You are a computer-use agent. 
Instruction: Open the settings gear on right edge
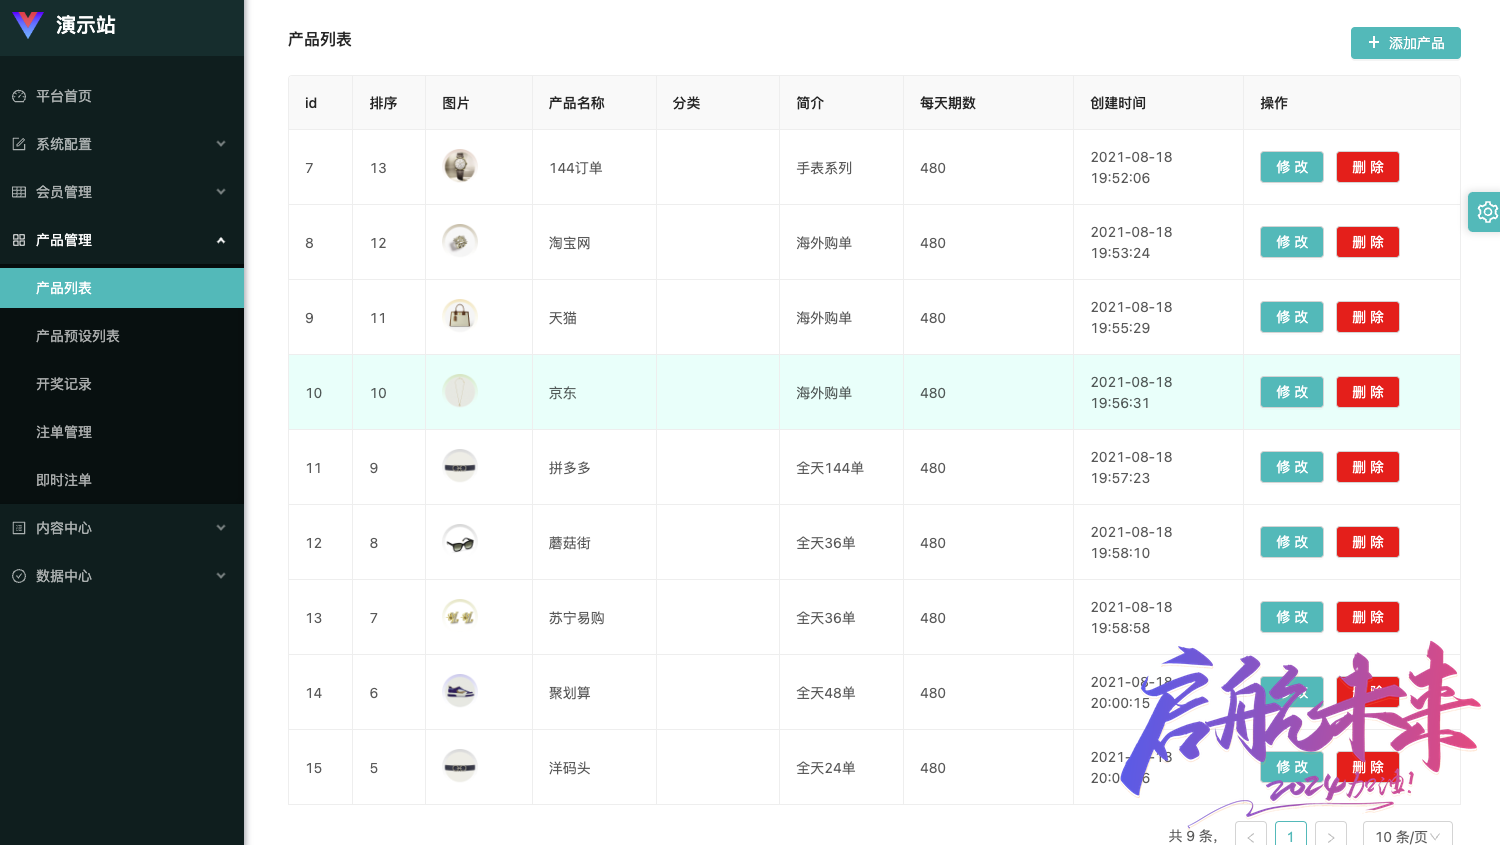[x=1487, y=212]
